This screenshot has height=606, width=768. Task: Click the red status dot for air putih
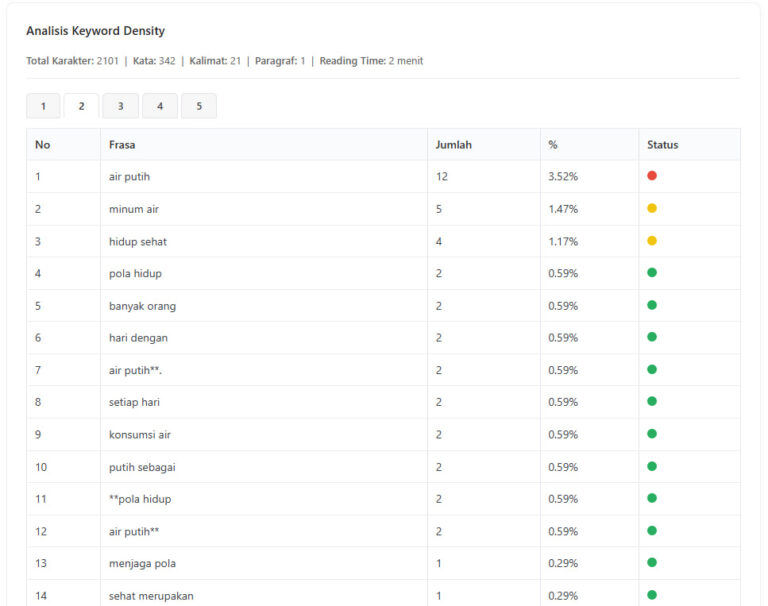652,176
